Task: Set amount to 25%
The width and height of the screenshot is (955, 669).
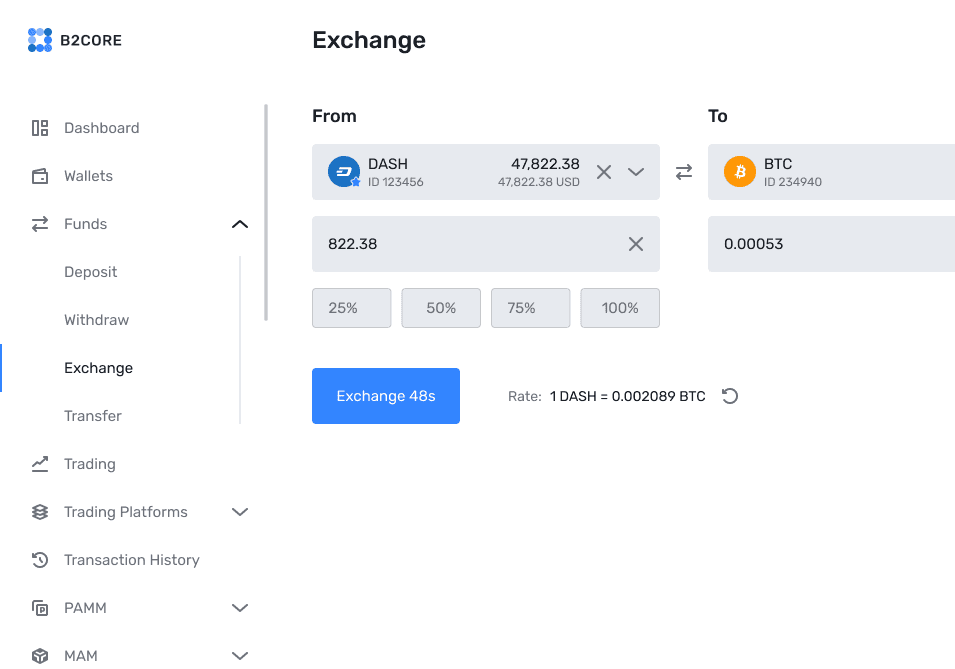Action: [x=351, y=308]
